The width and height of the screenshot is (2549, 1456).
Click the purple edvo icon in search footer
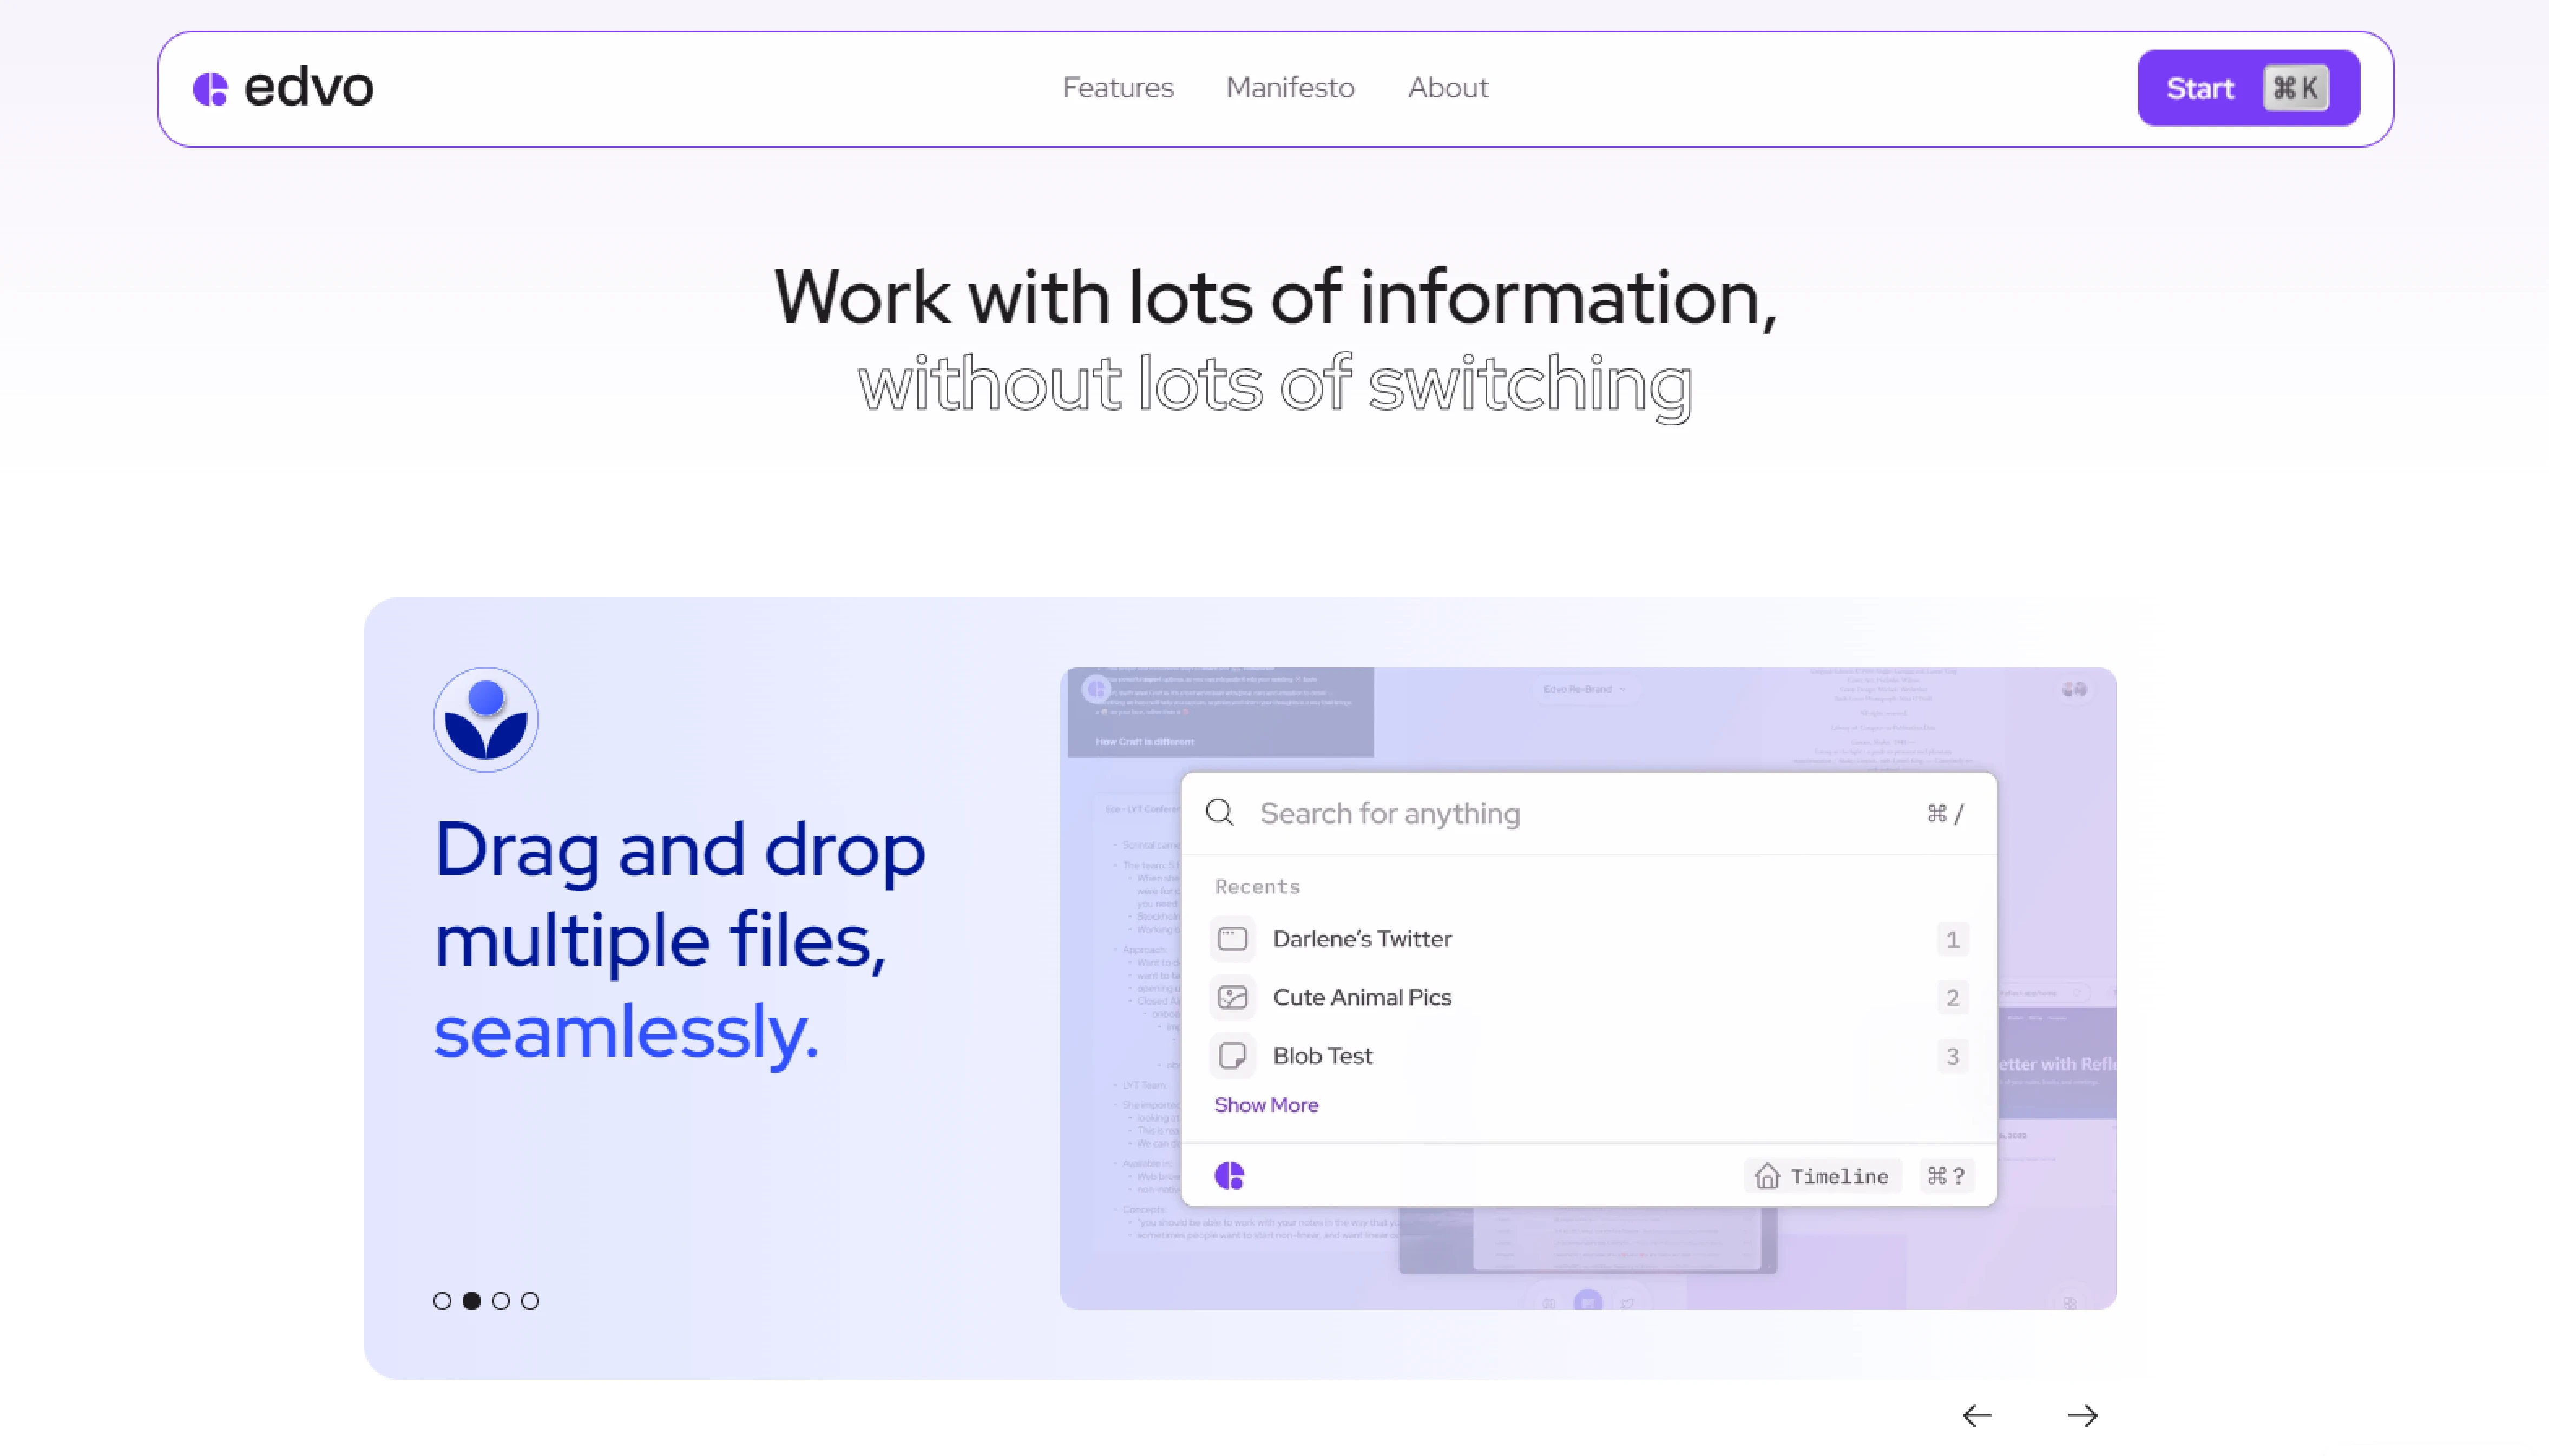point(1229,1175)
